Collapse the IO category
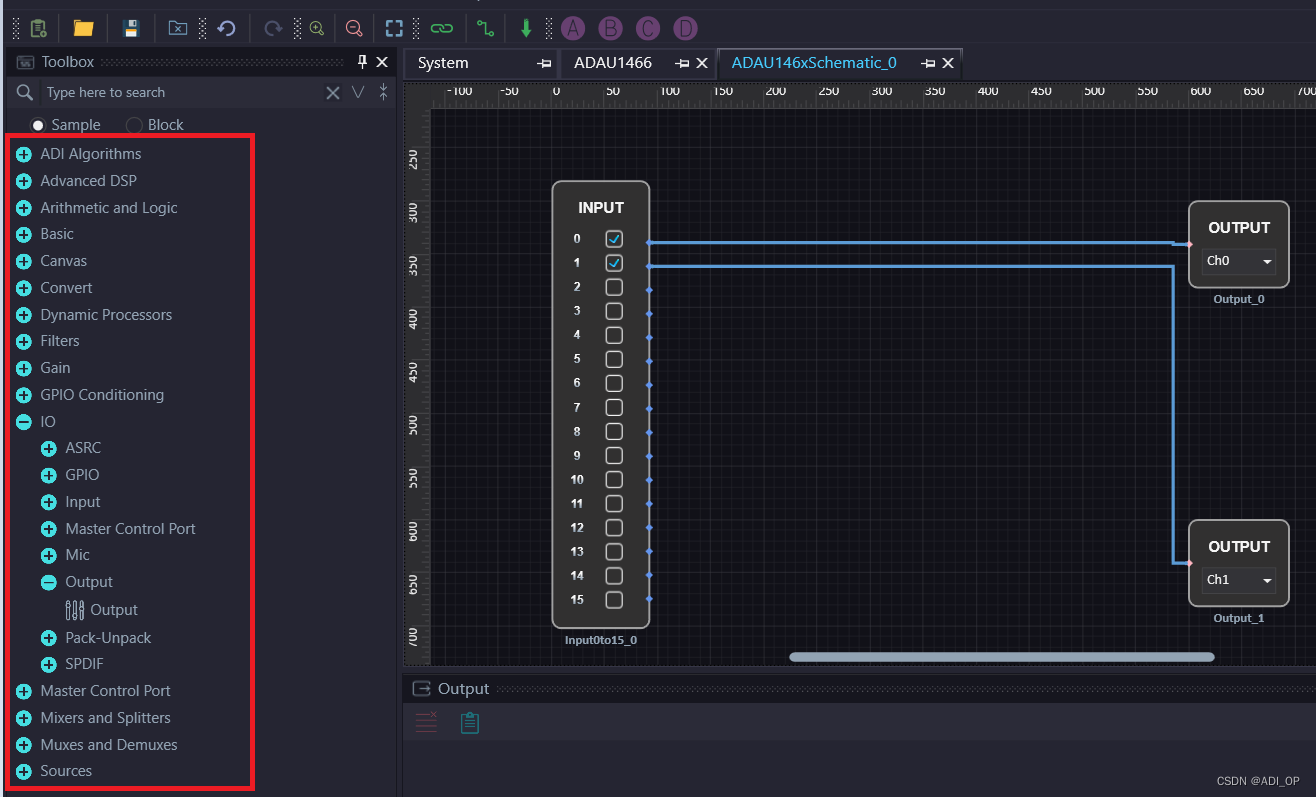Screen dimensions: 1316x797 pyautogui.click(x=24, y=422)
